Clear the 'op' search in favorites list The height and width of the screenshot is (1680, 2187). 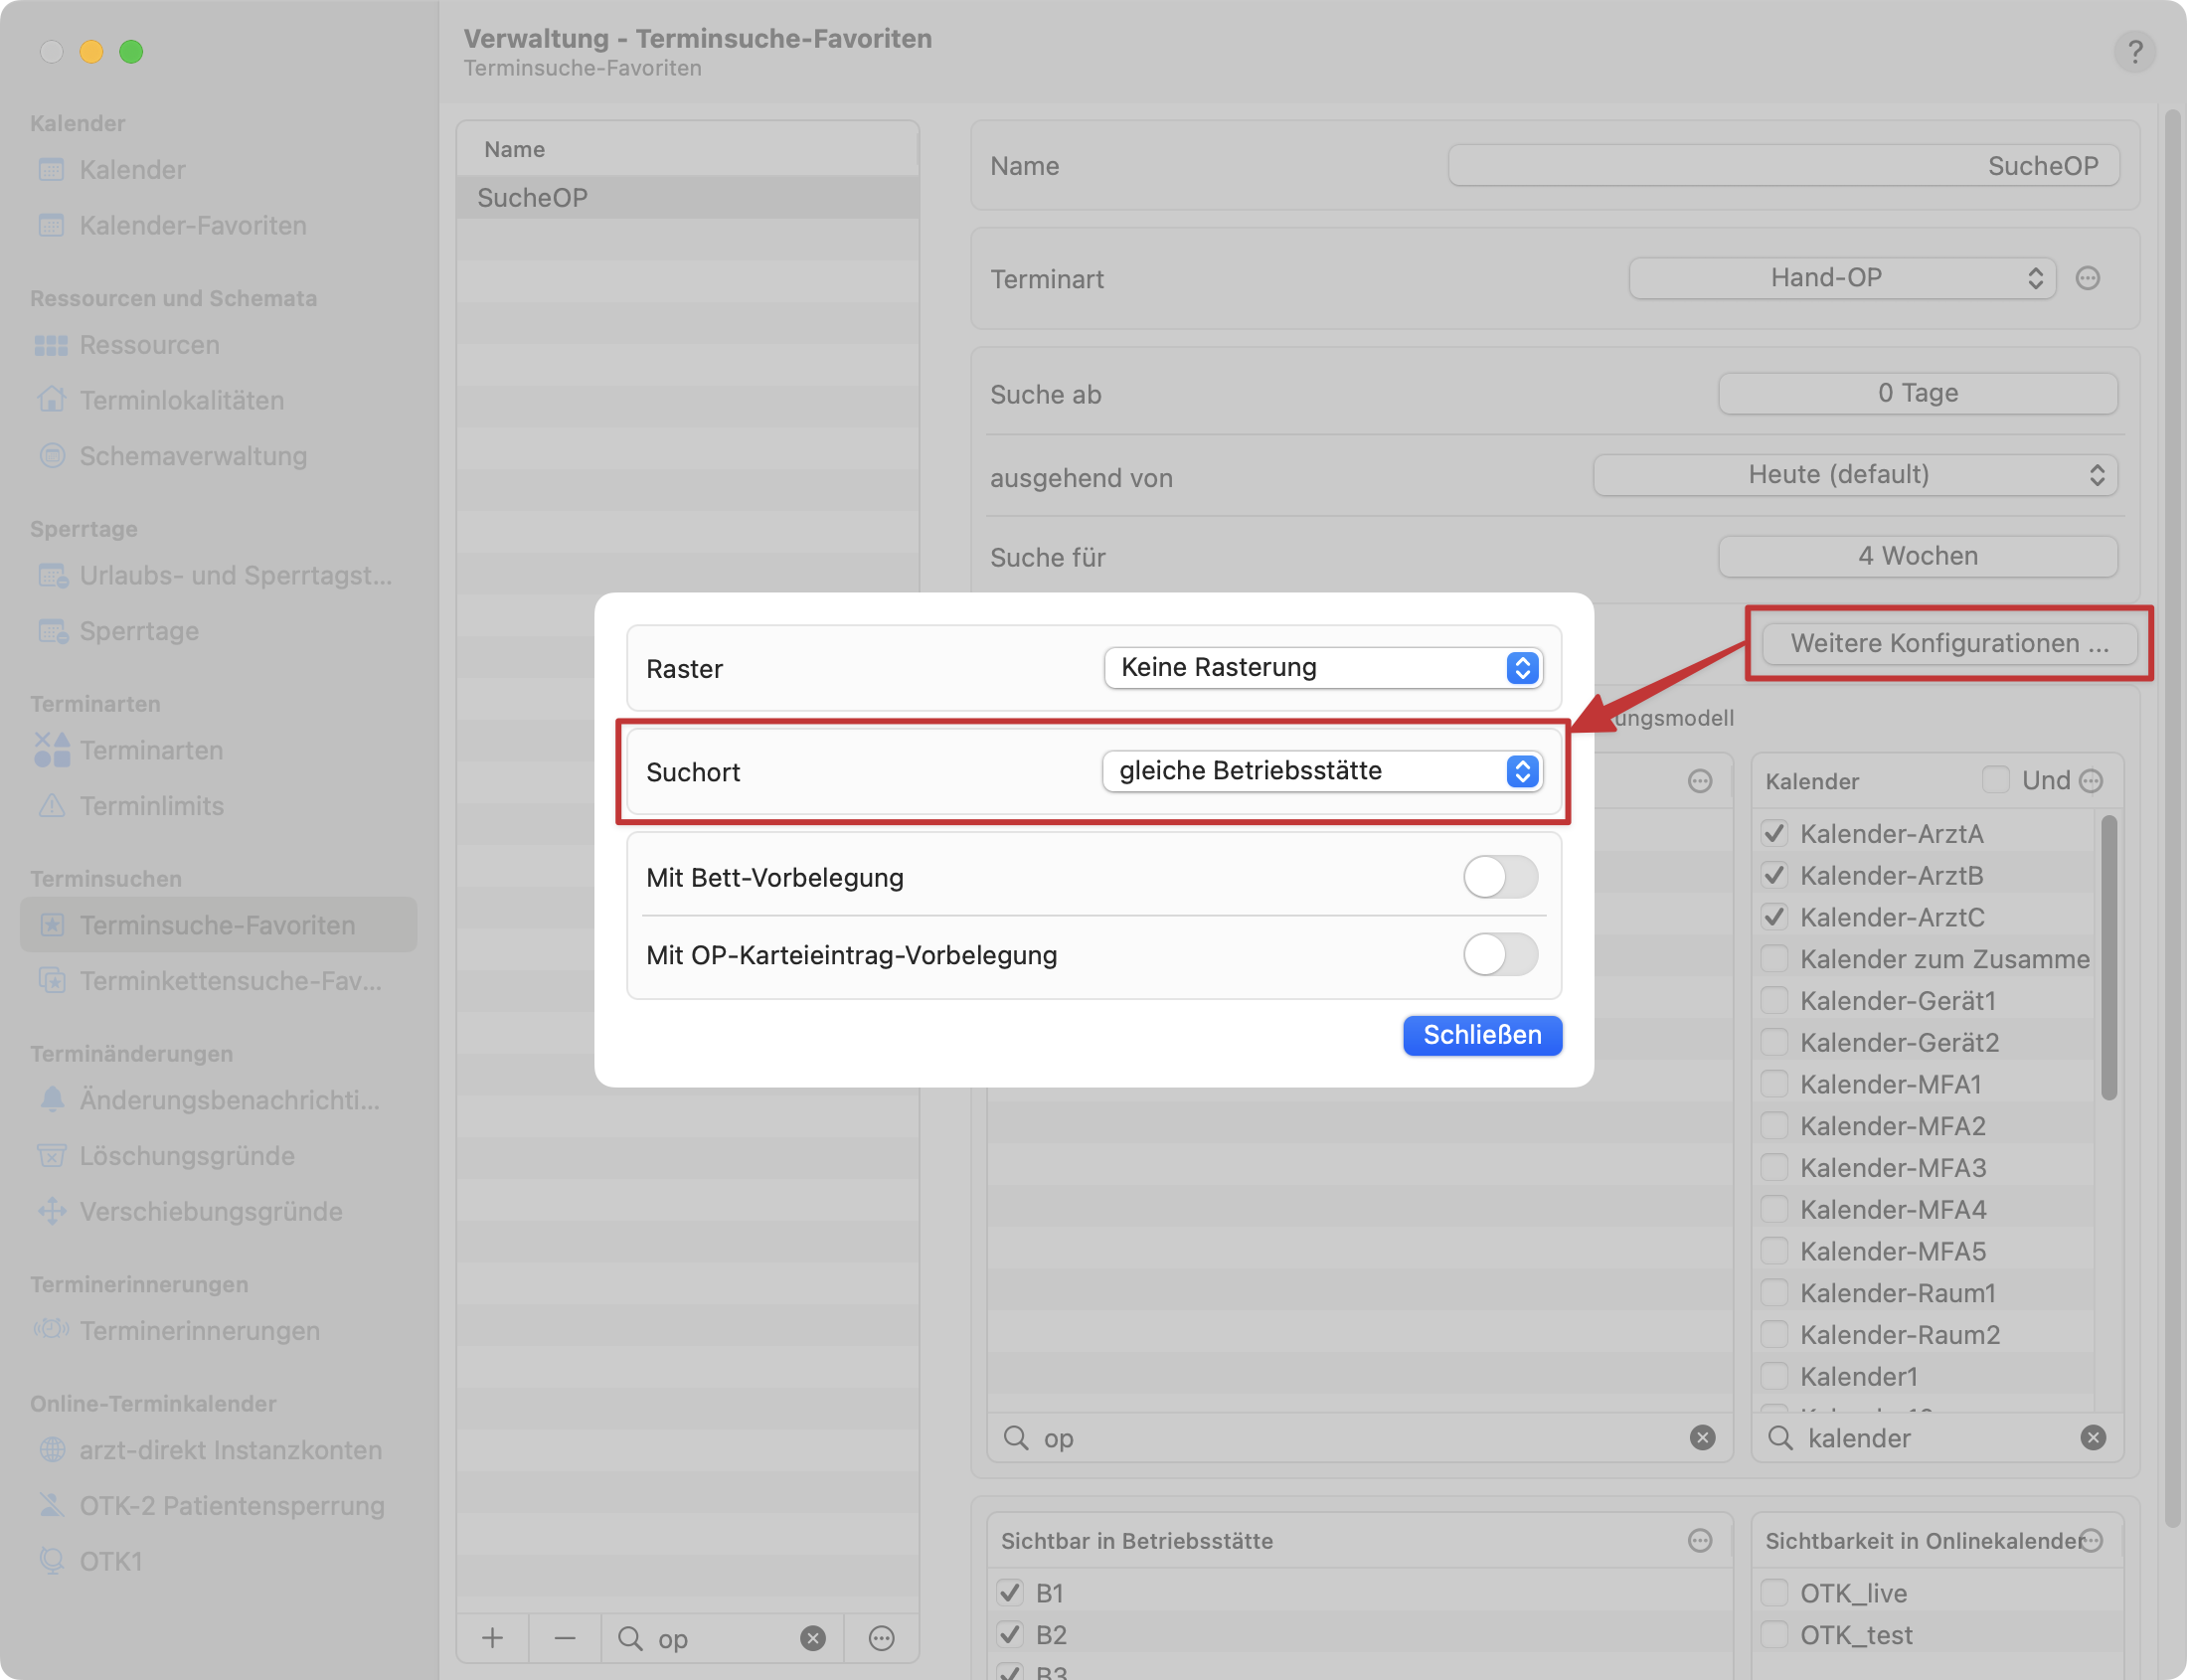813,1638
